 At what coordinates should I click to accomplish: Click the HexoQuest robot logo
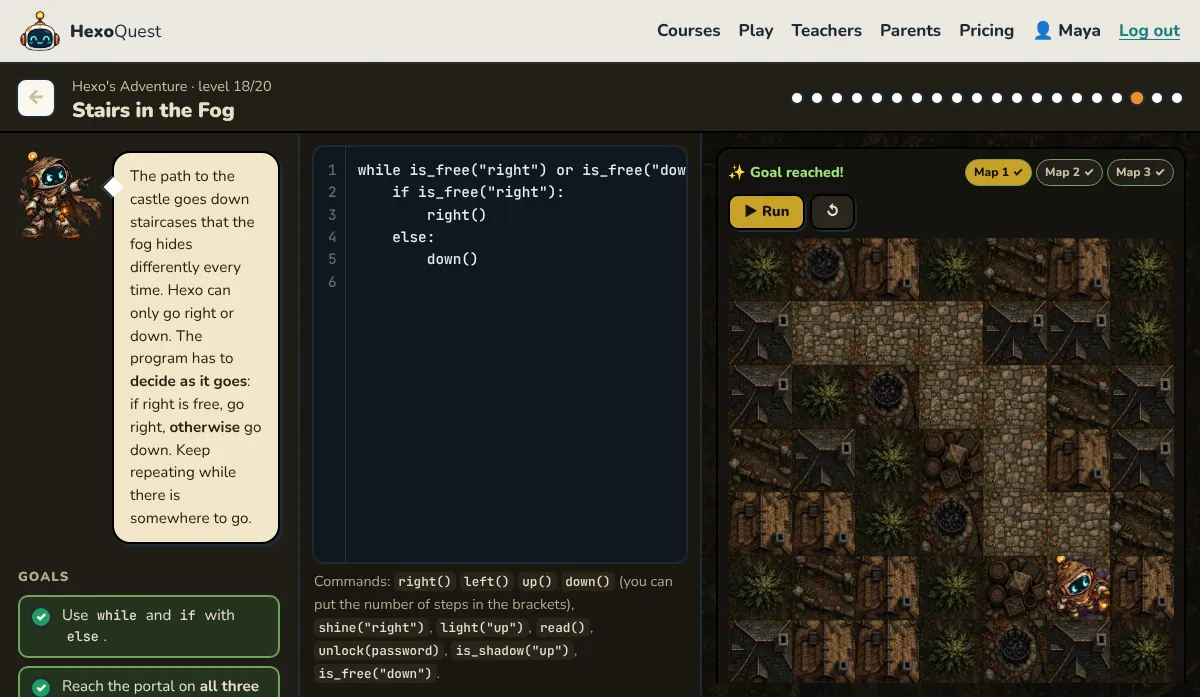pyautogui.click(x=39, y=31)
